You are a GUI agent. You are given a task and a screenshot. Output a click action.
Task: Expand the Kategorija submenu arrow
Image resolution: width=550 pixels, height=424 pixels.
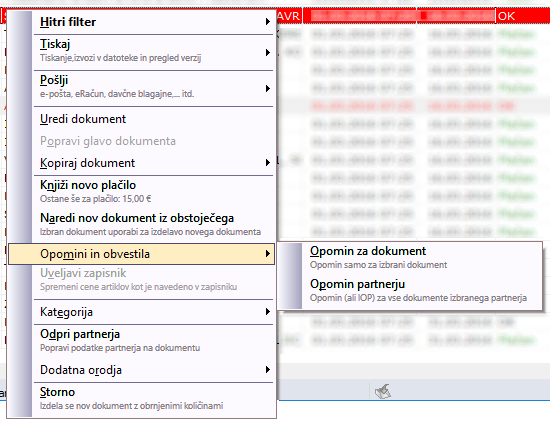pyautogui.click(x=268, y=311)
